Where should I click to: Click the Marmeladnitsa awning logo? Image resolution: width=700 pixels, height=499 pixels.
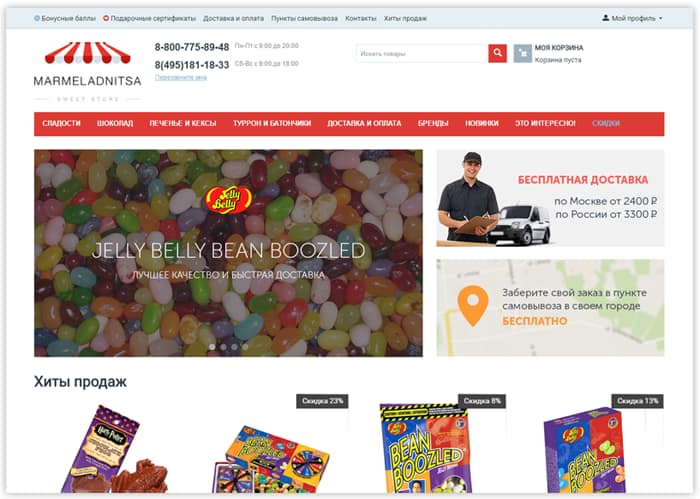(88, 53)
